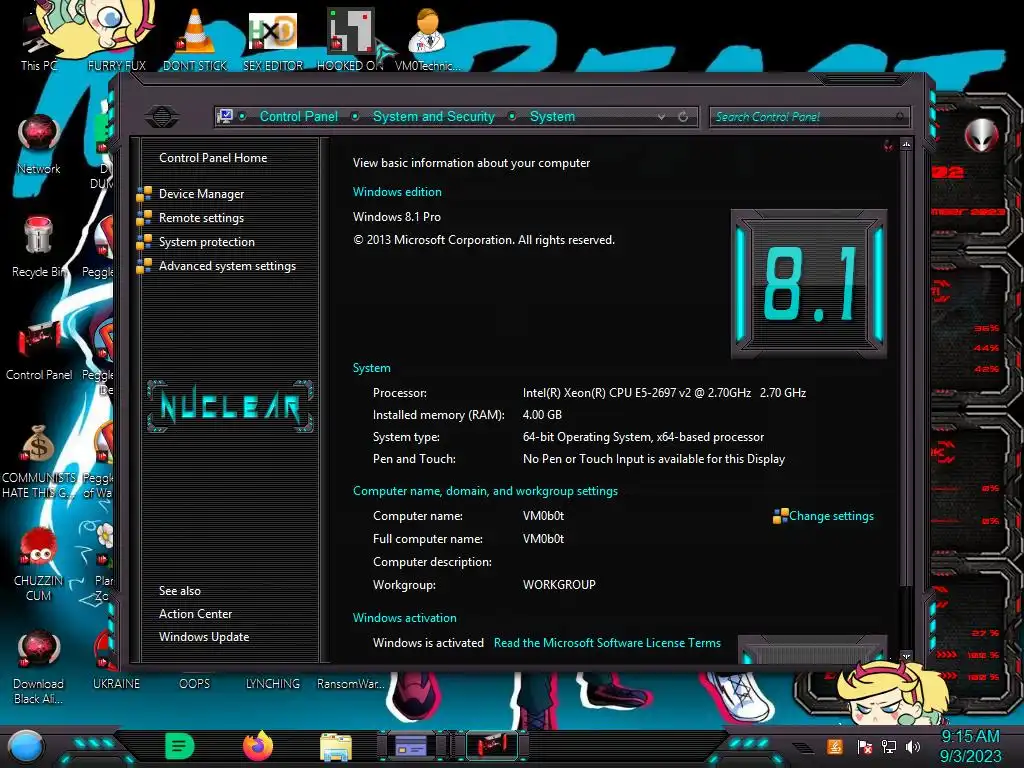Select the Computer name value 'VM0b0t'
Screen dimensions: 1024x768
543,516
